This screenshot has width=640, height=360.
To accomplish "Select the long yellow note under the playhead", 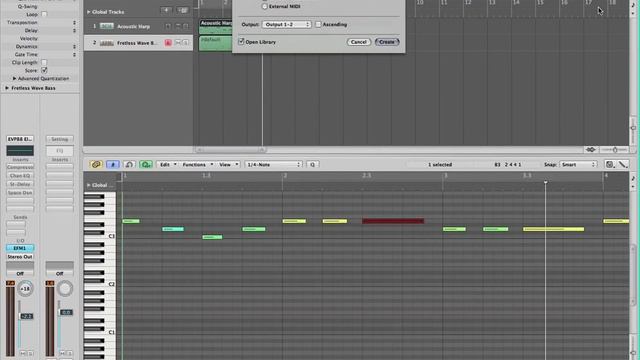I will [x=553, y=229].
